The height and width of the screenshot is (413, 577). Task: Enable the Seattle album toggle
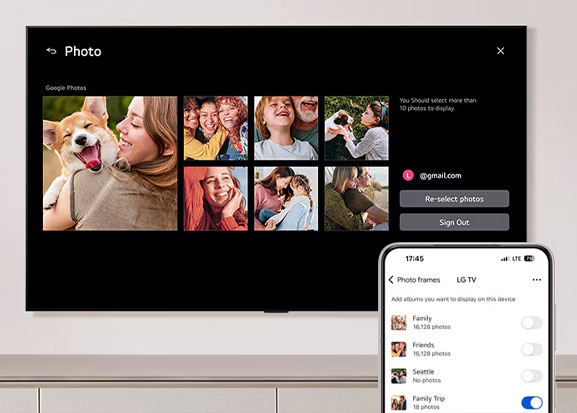(x=531, y=376)
